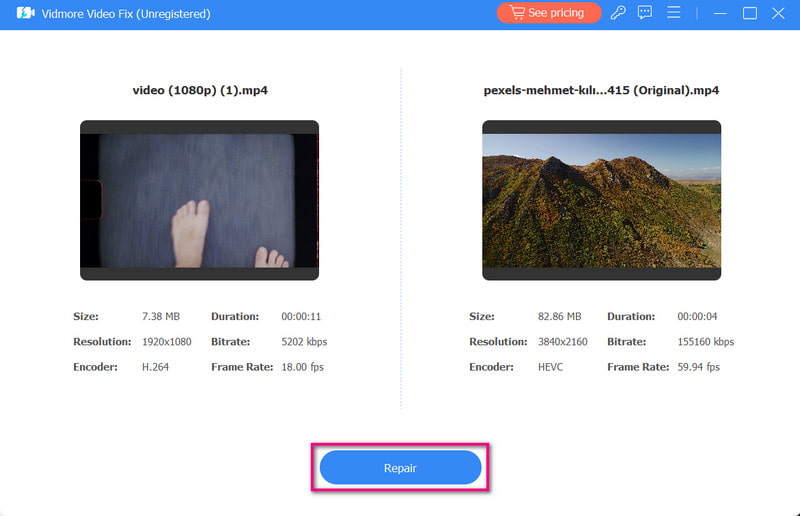Screen dimensions: 800x516
Task: Click the Vidmore Video Fix (Unregistered) title
Action: [125, 14]
